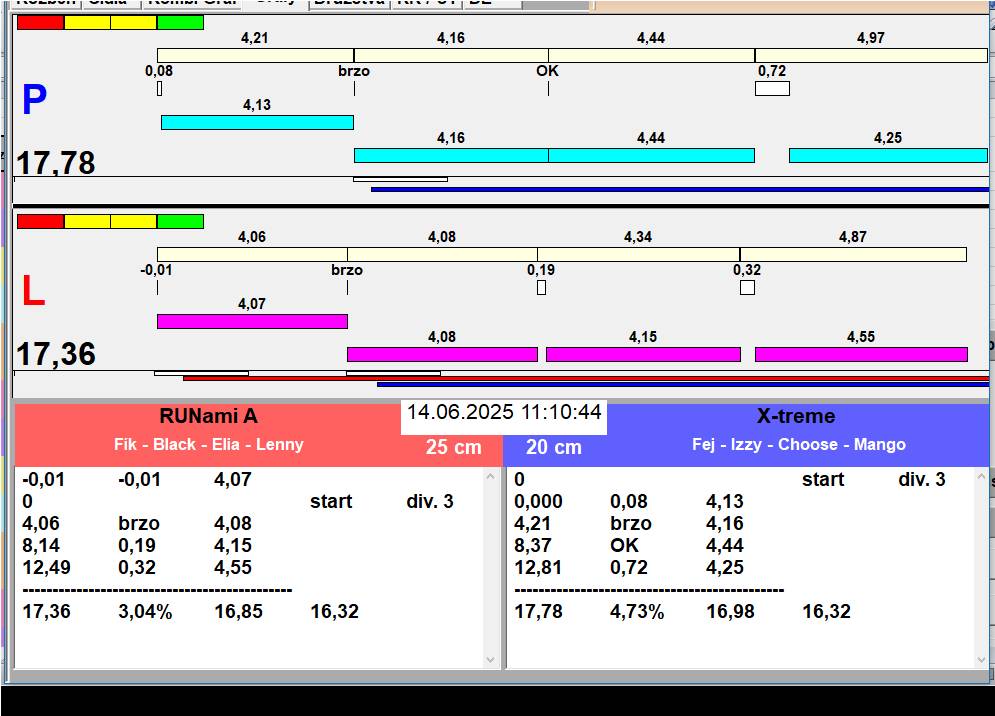Click the 16,98 value in the X-treme list

[730, 611]
